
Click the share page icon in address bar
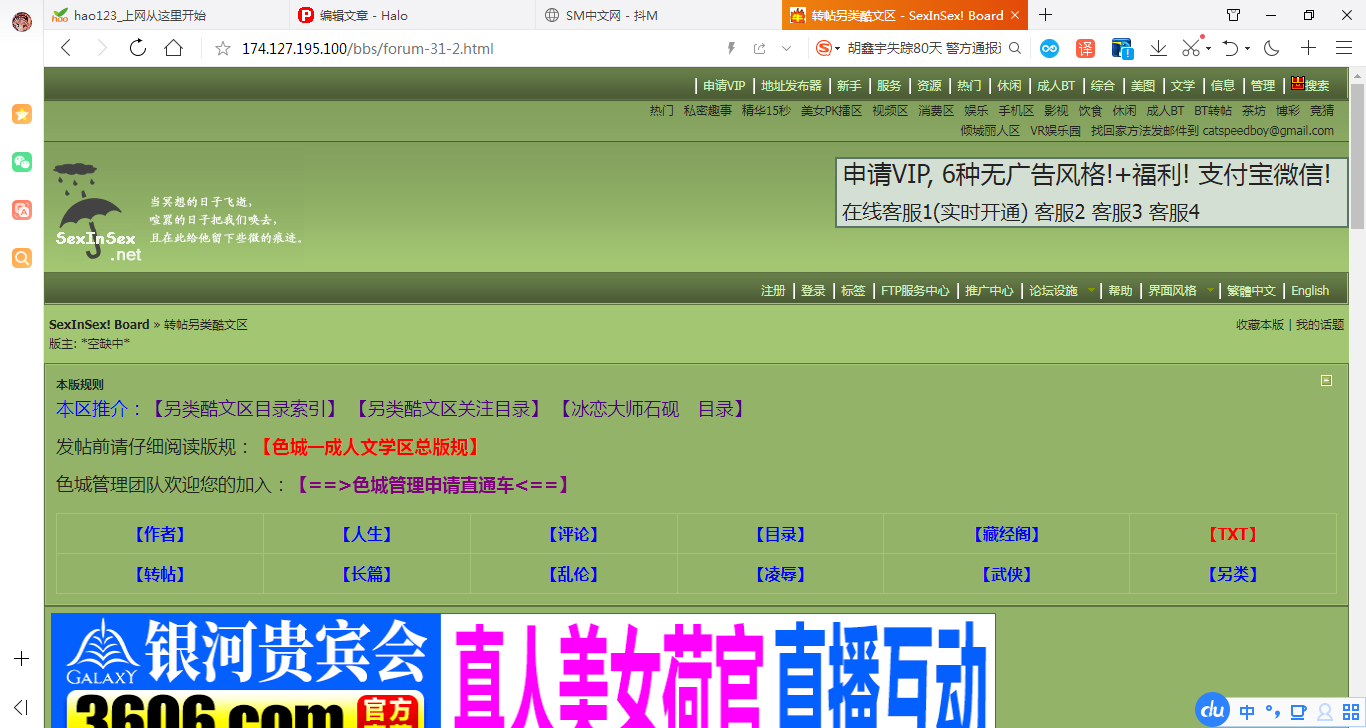759,48
